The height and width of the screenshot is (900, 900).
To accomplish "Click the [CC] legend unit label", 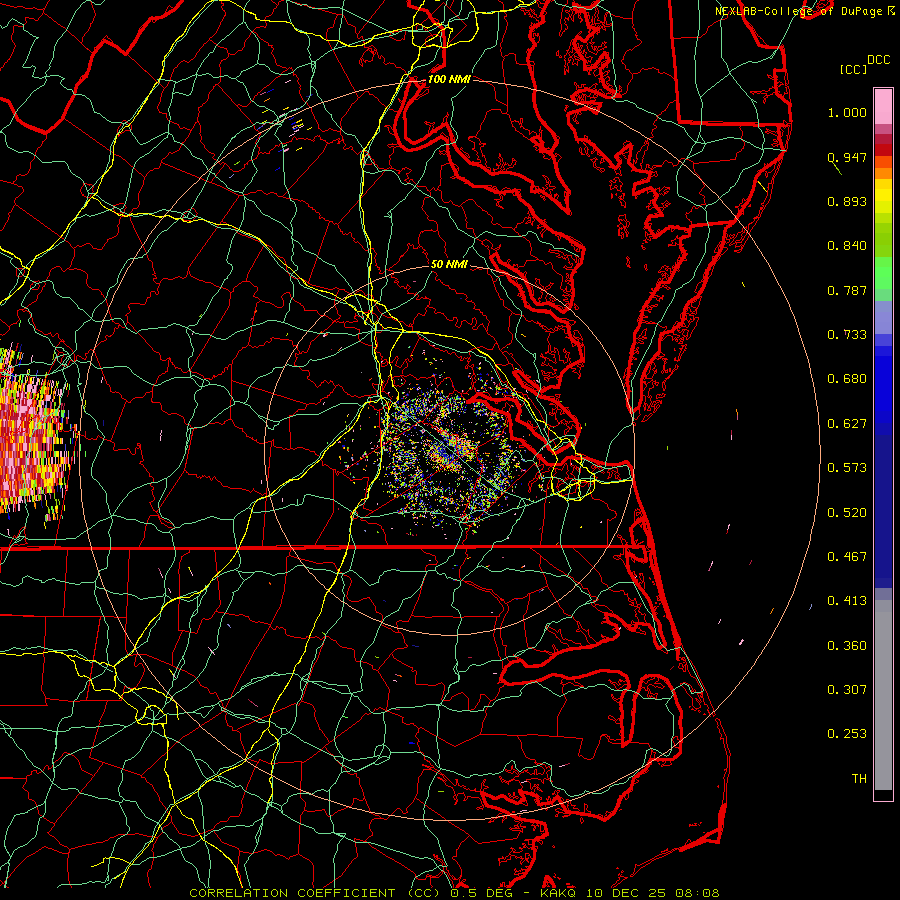I will (853, 69).
